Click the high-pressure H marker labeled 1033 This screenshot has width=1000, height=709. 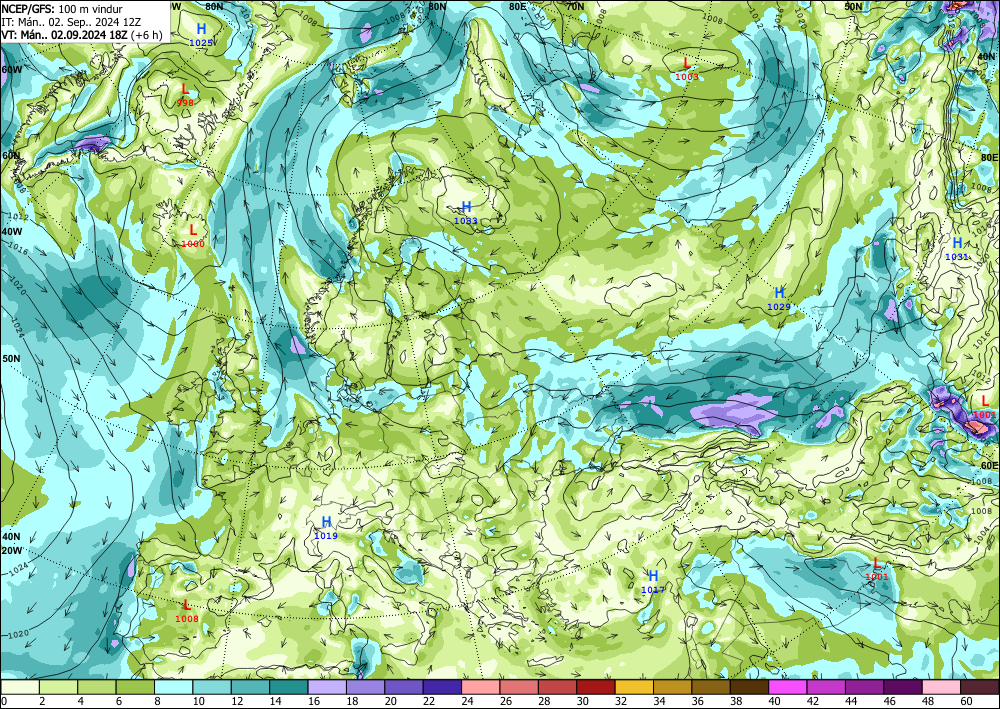[466, 207]
